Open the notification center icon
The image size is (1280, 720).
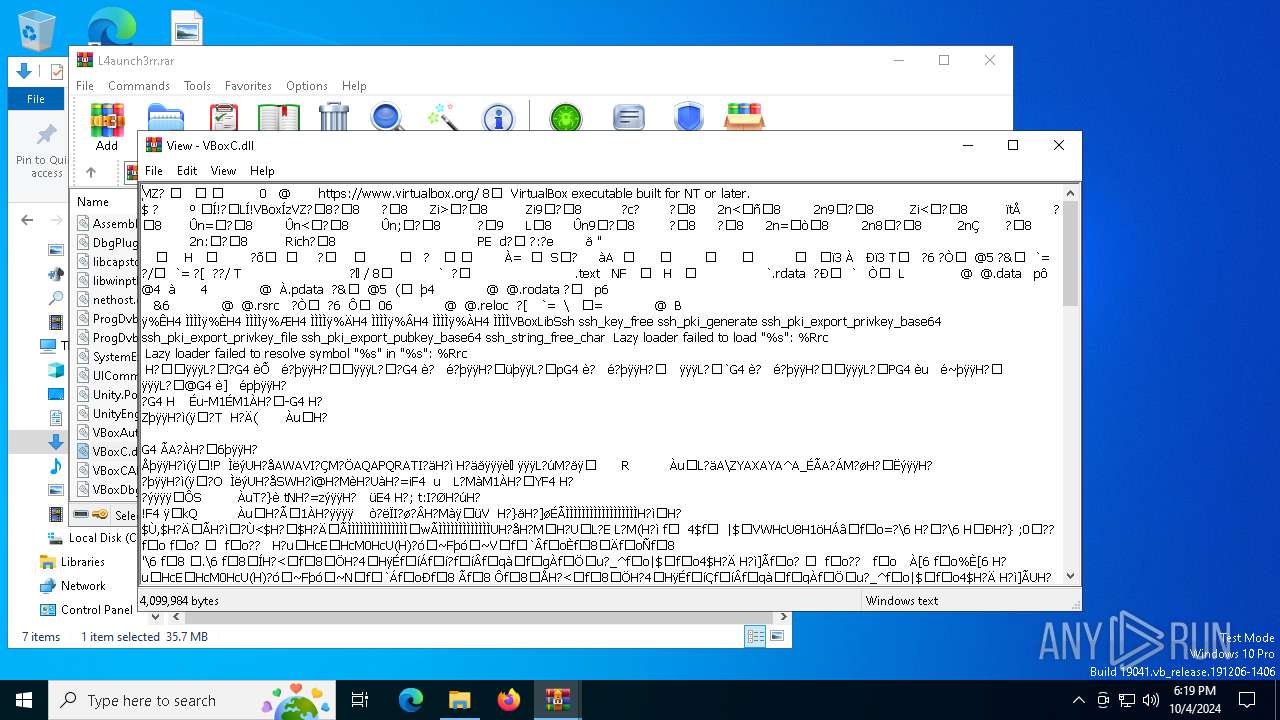tap(1247, 700)
